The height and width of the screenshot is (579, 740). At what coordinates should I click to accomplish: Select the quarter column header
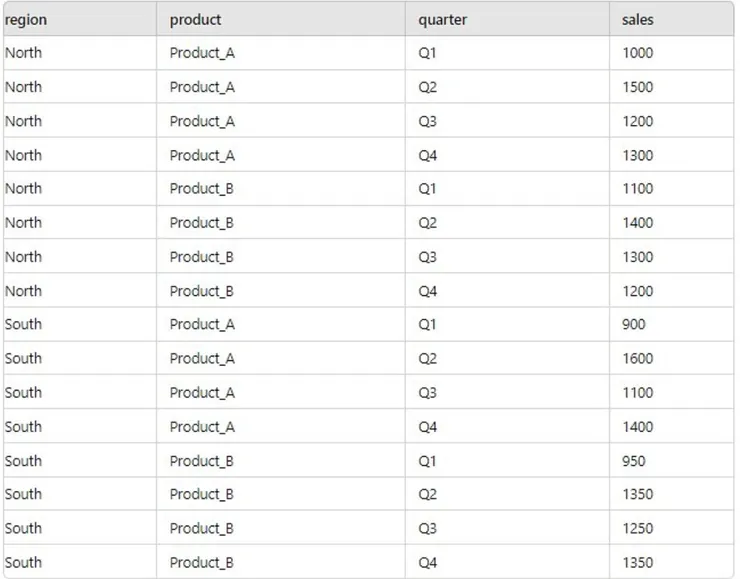point(443,19)
